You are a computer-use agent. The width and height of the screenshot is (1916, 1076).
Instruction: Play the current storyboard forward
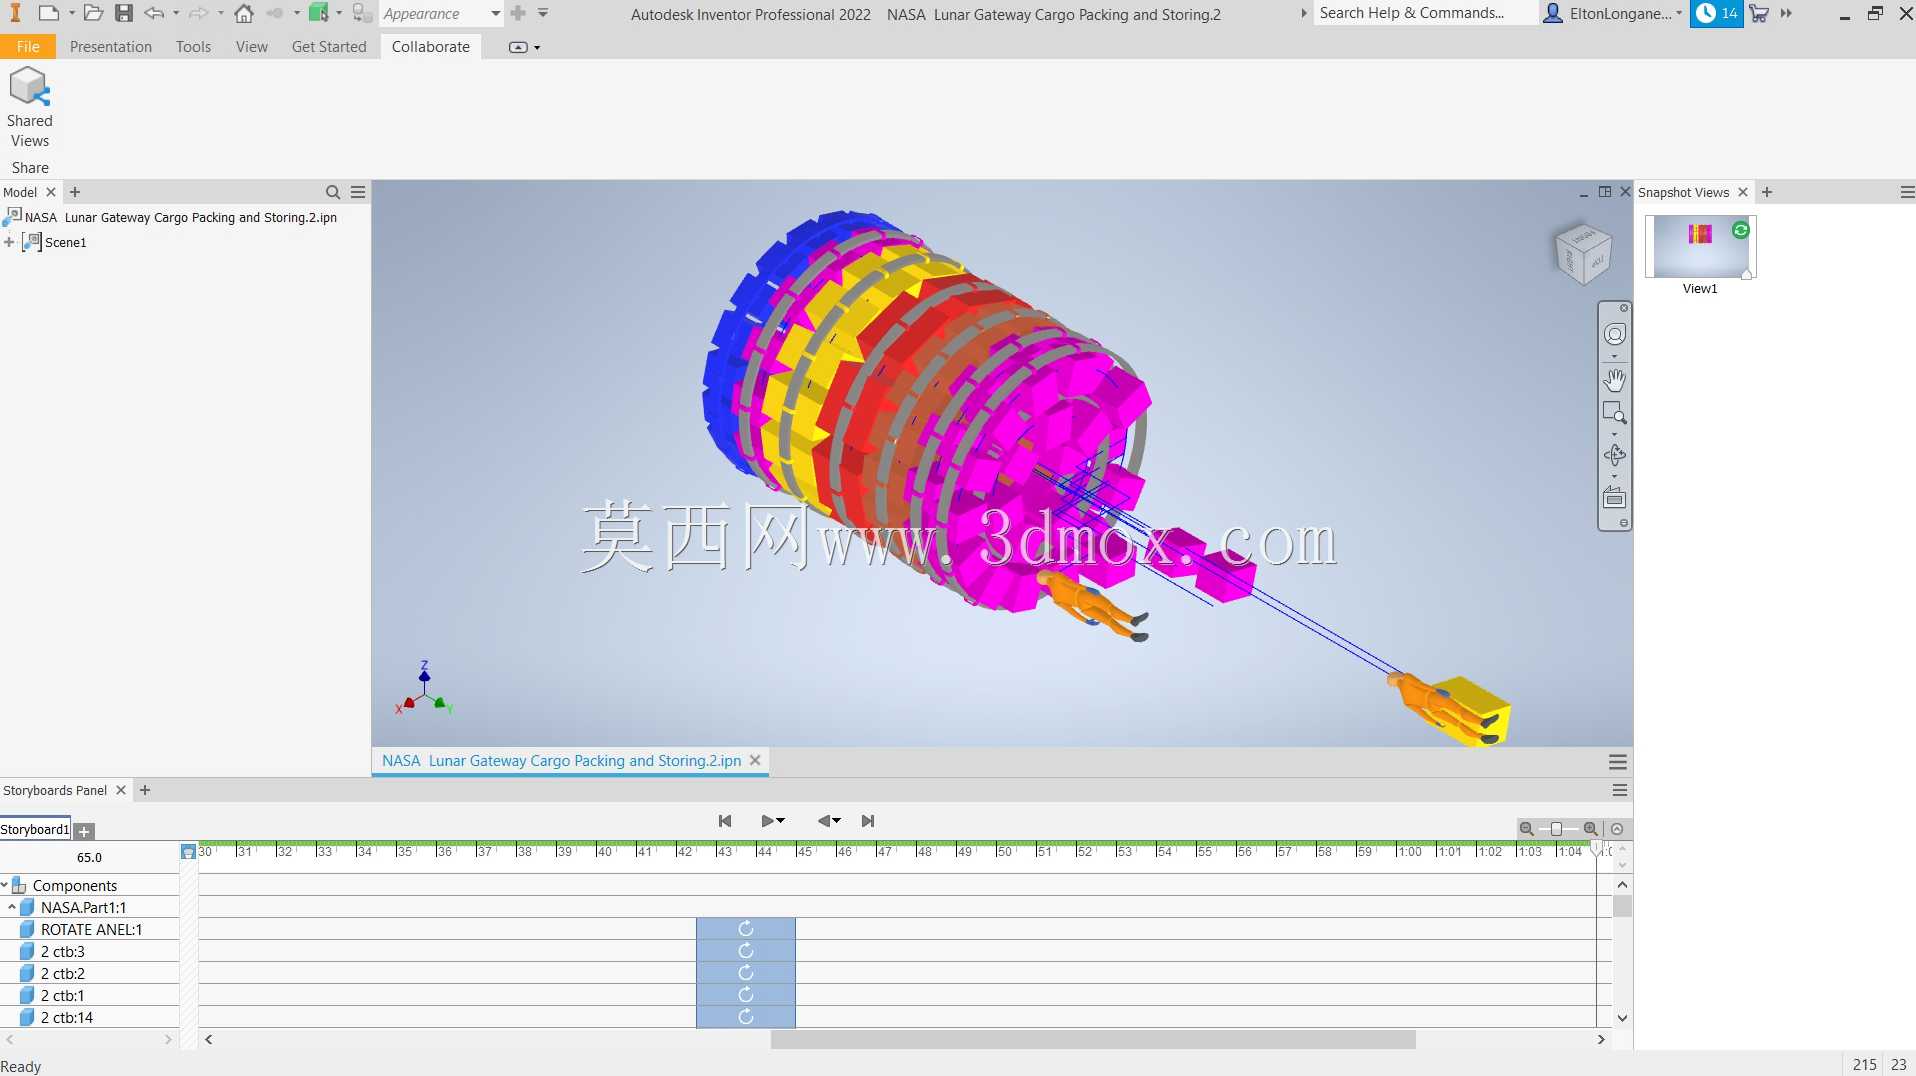point(768,821)
